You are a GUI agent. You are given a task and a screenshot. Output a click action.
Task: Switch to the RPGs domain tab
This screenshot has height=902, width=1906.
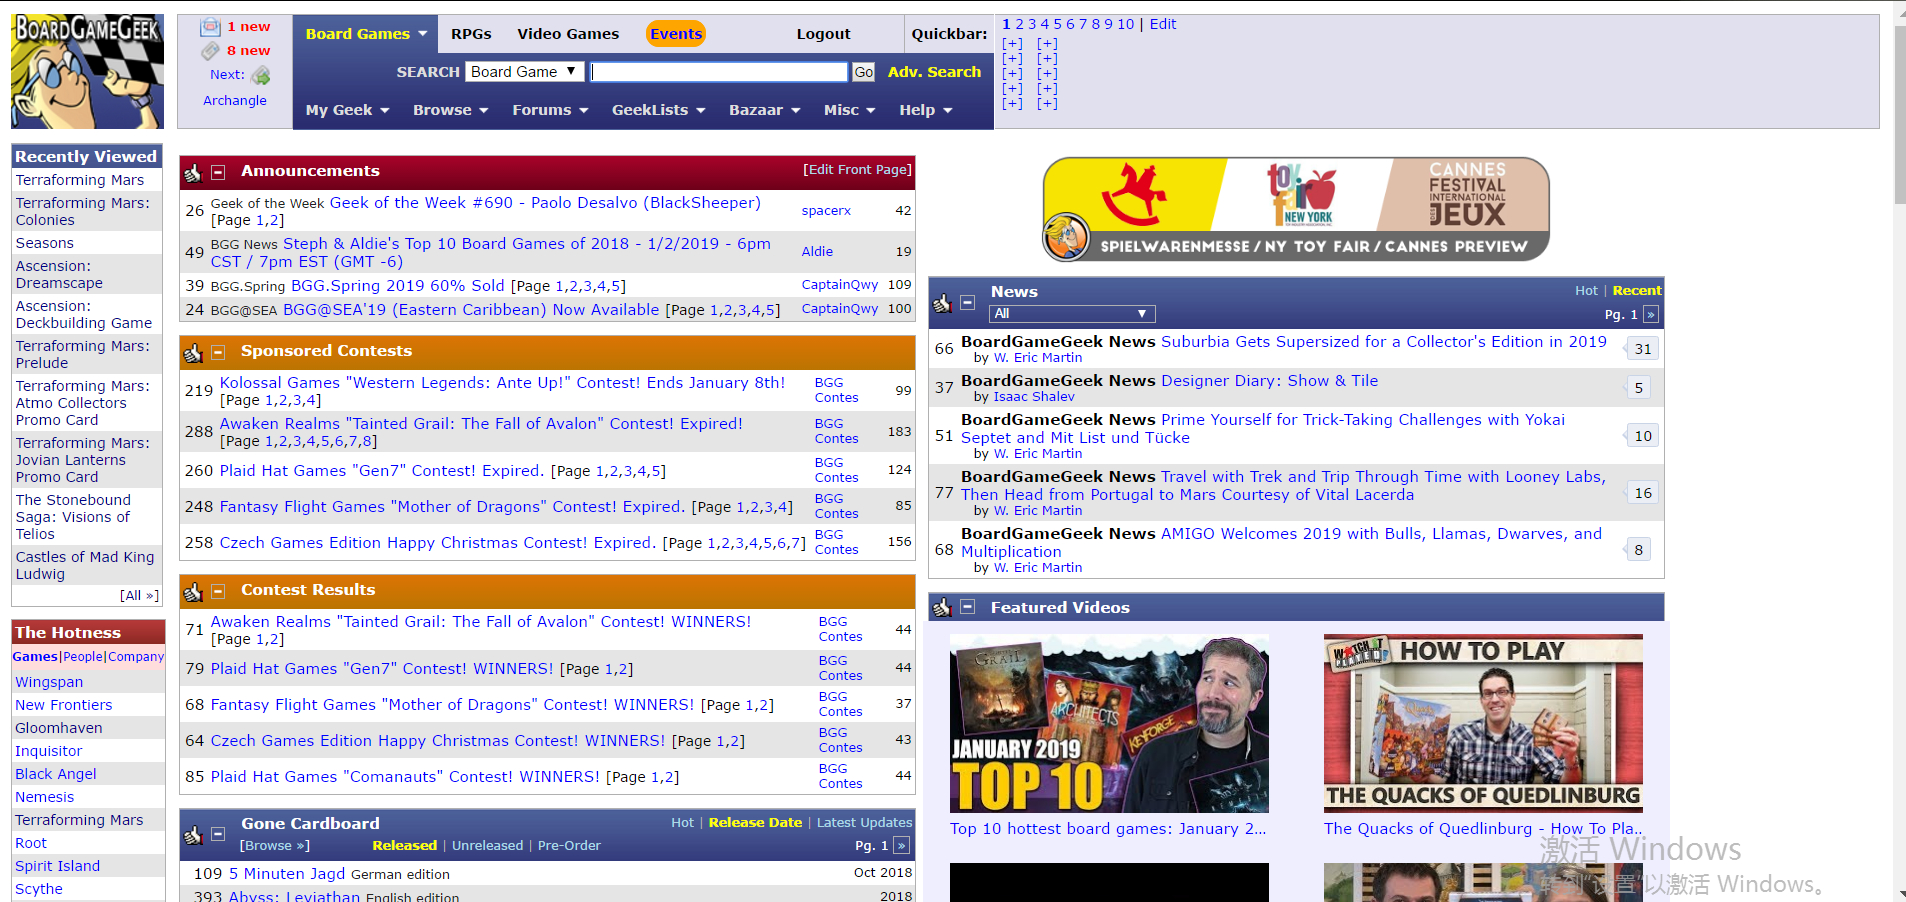(x=471, y=34)
